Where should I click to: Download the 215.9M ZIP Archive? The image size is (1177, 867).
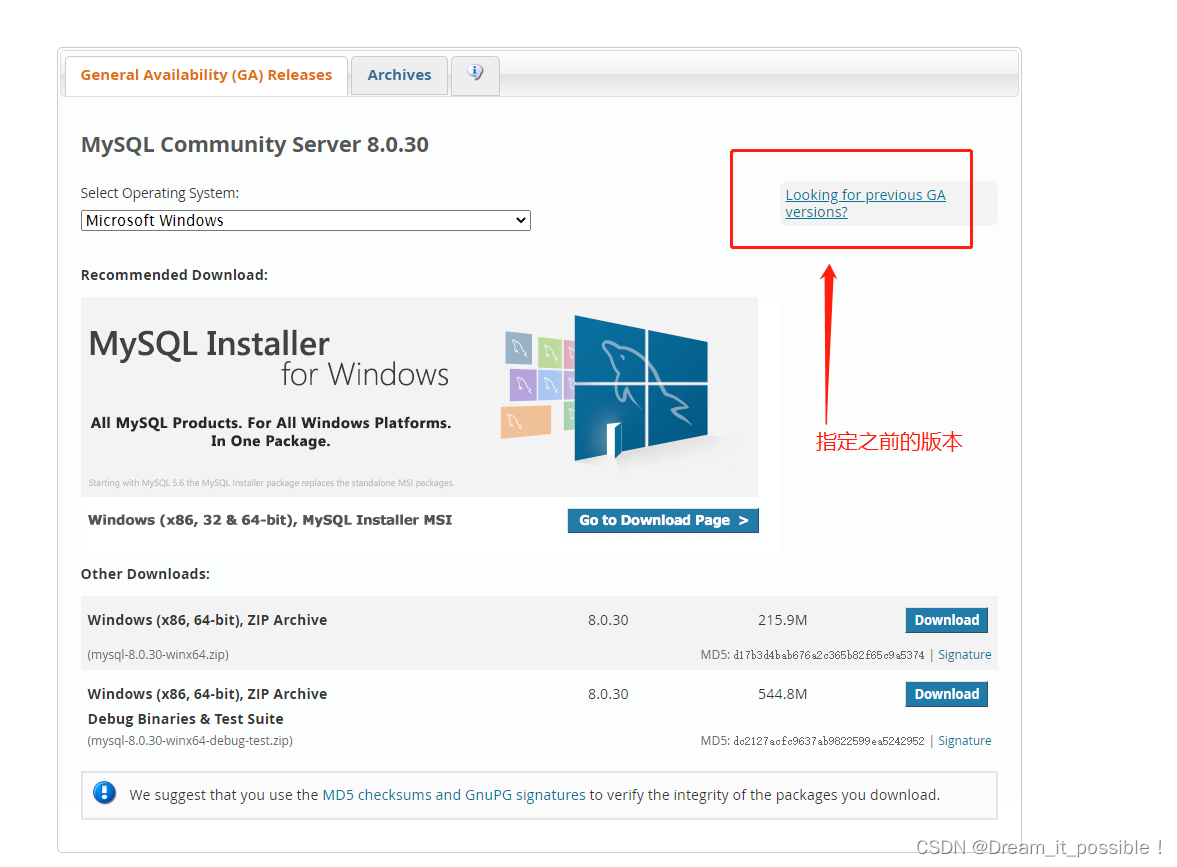point(947,620)
